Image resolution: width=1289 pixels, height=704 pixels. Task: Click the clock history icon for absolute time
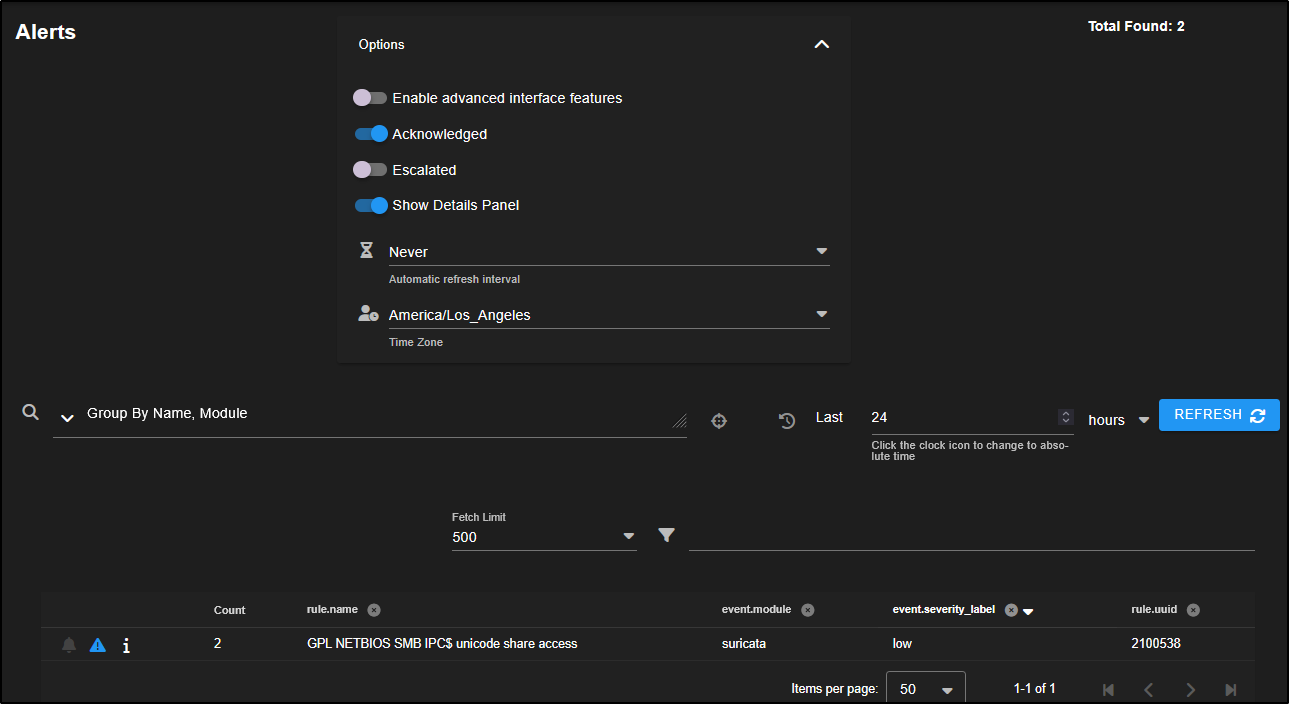coord(787,421)
